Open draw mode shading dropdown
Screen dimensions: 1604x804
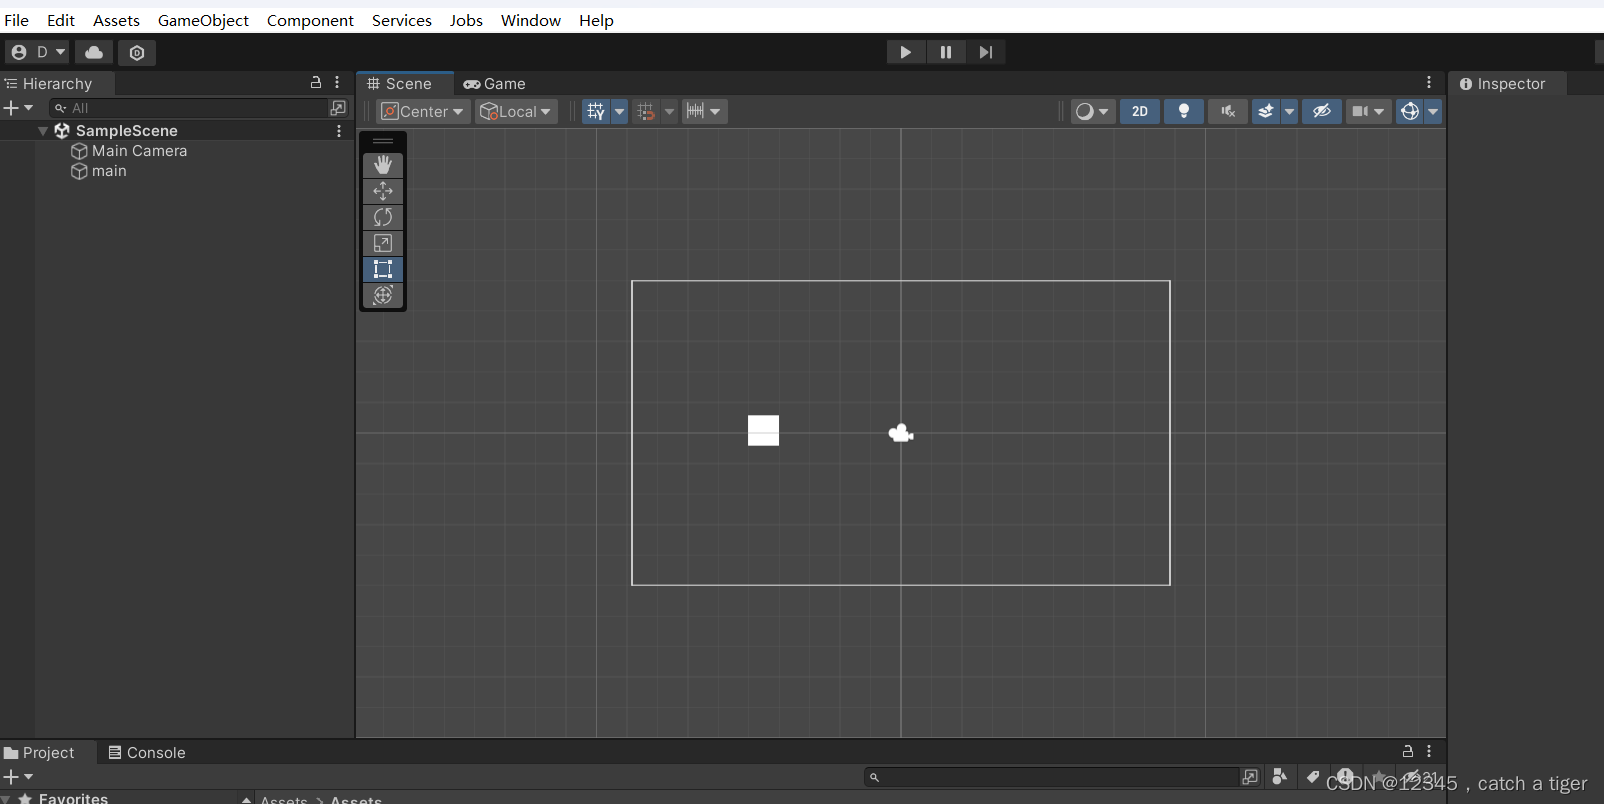[1092, 111]
